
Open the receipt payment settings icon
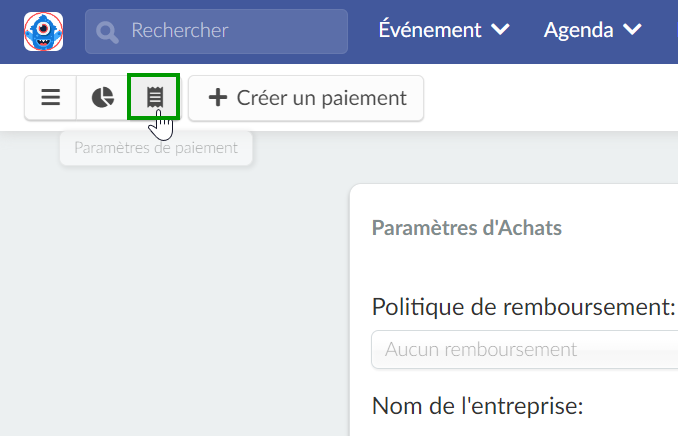pos(154,97)
